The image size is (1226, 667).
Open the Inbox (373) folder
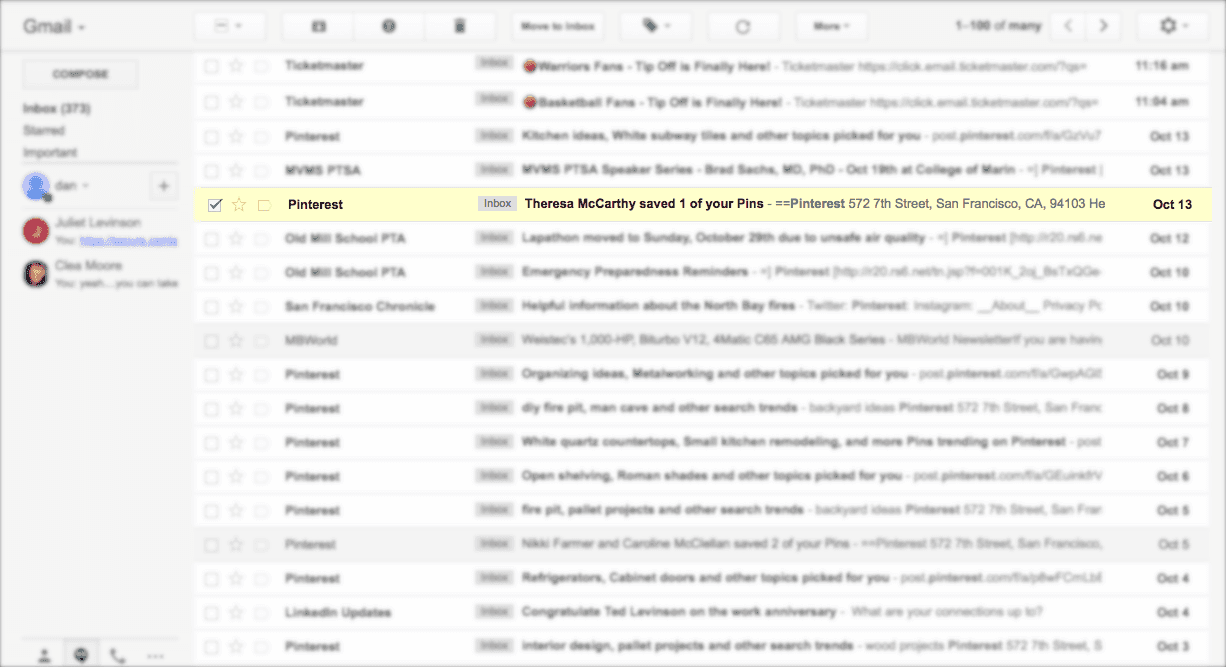(x=57, y=108)
